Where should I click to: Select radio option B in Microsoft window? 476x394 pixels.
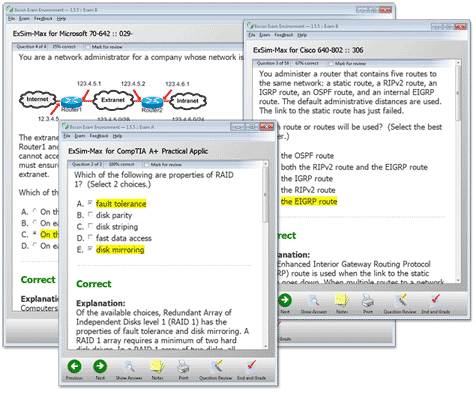click(x=34, y=222)
